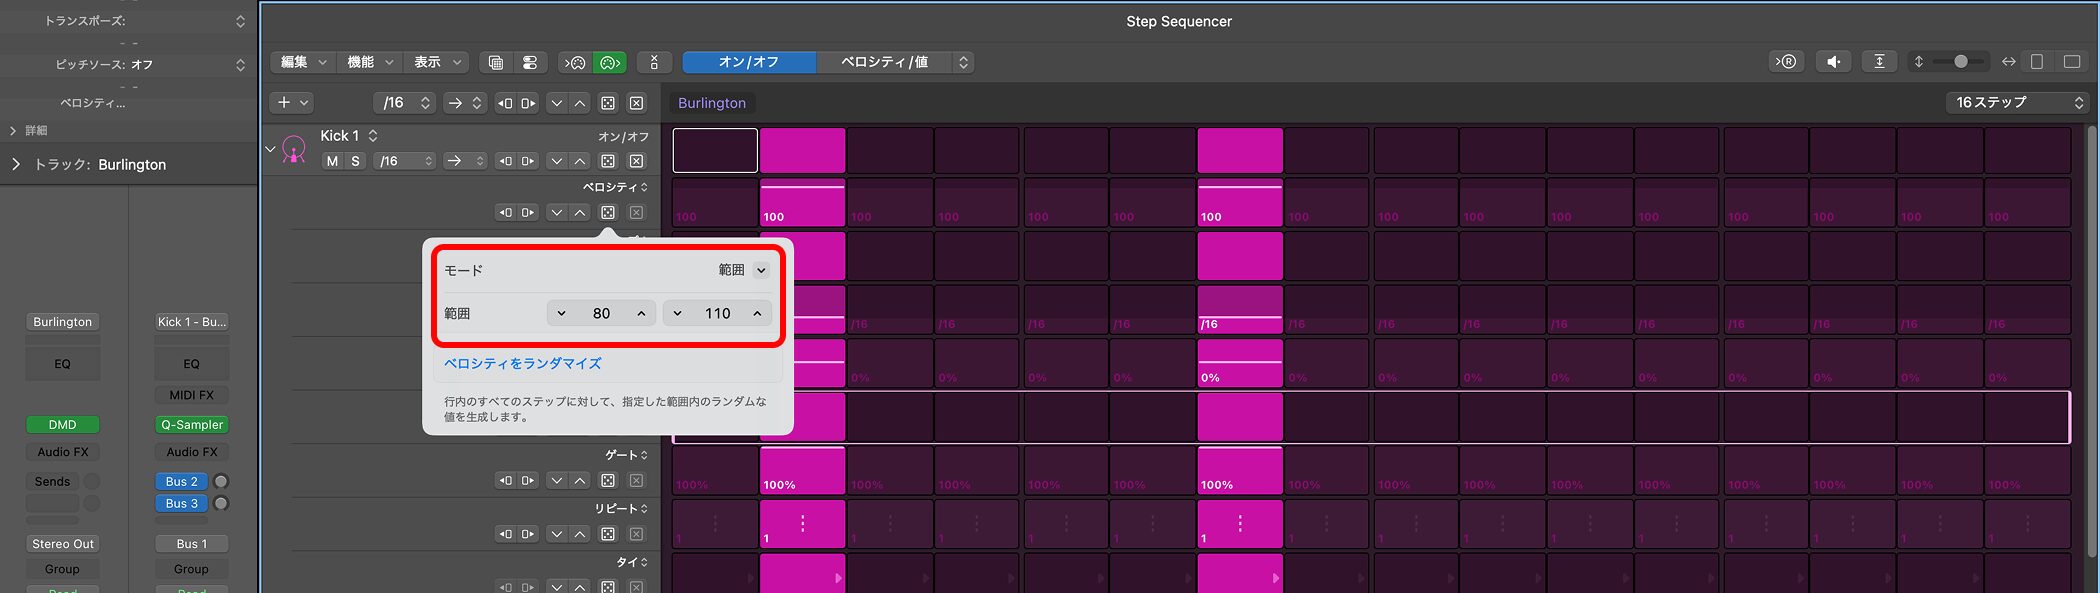This screenshot has height=593, width=2100.
Task: Click the Pattern Browser icon in toolbar
Action: [495, 62]
